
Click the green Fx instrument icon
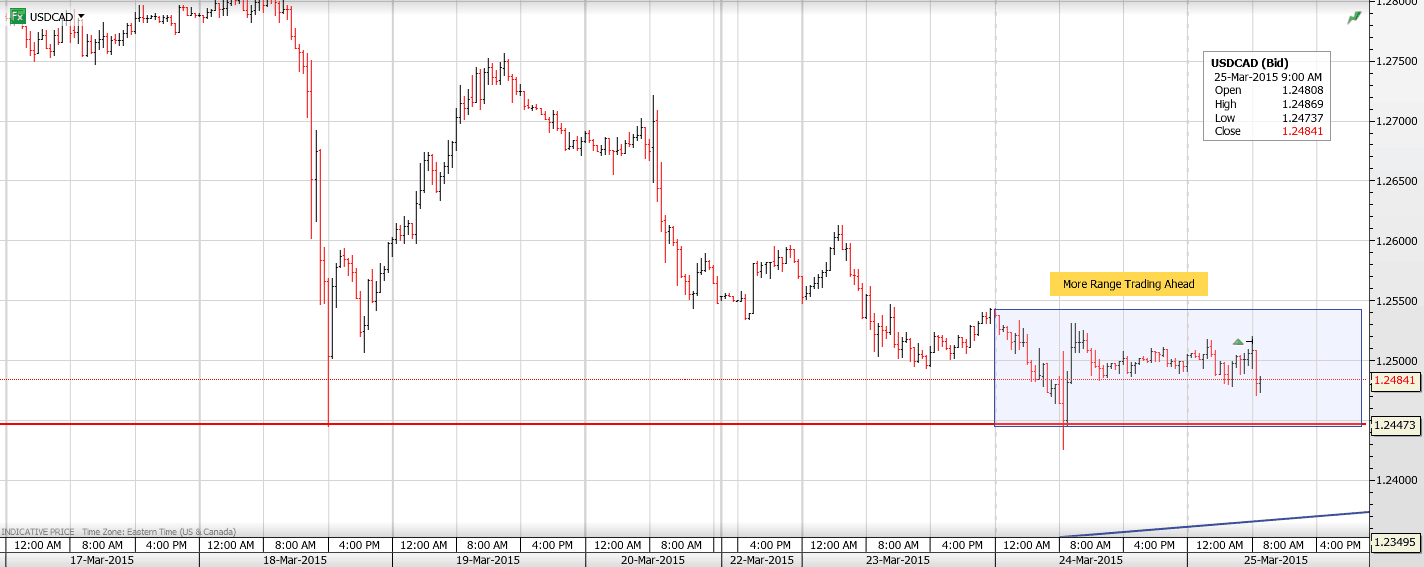click(17, 17)
